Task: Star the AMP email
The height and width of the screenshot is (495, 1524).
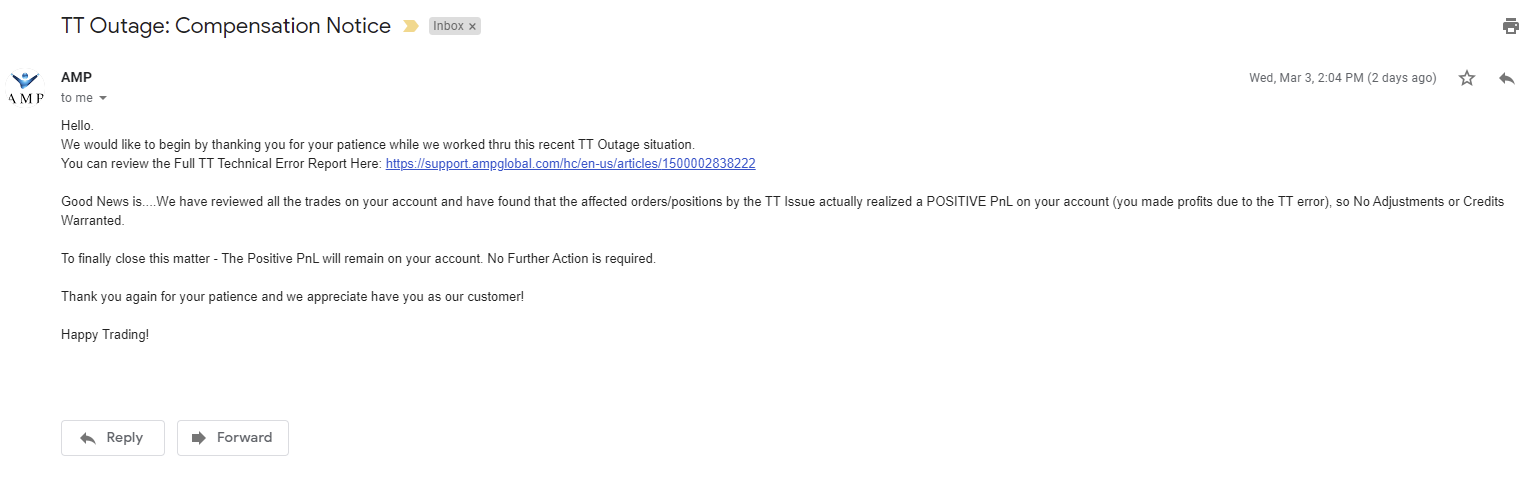Action: click(x=1467, y=78)
